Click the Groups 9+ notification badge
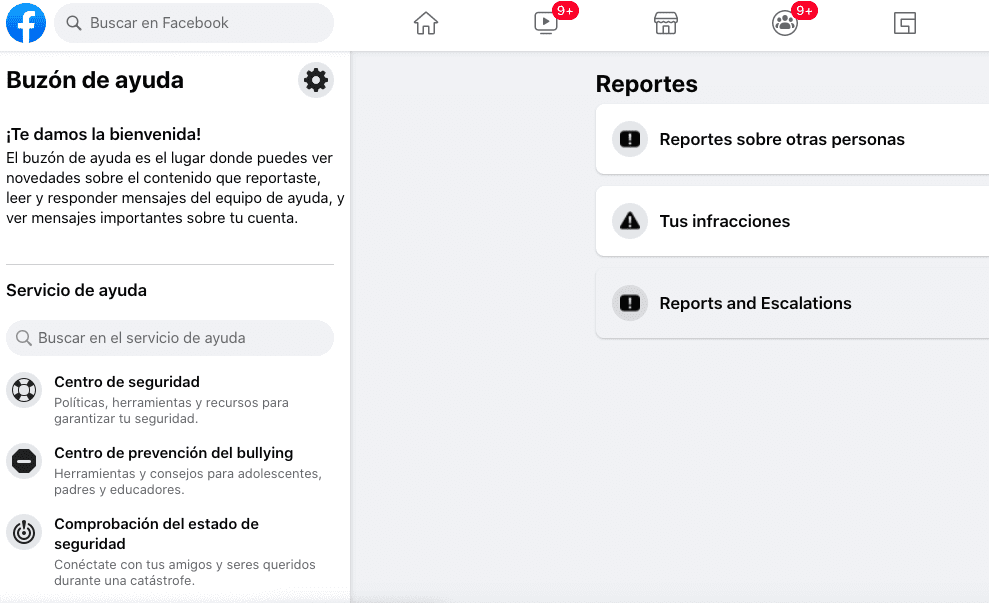This screenshot has width=989, height=603. click(x=804, y=11)
